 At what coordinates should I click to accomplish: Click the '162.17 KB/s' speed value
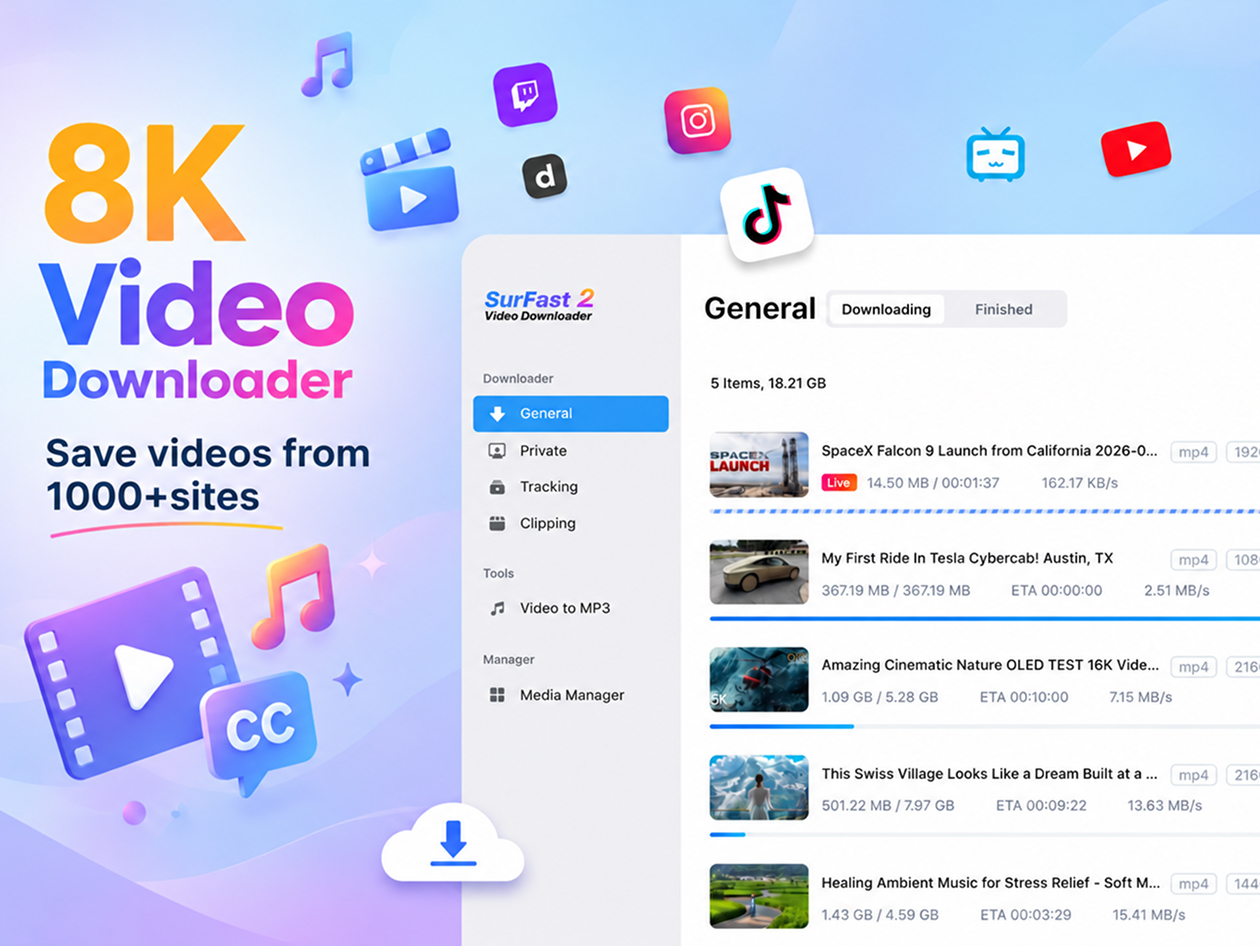point(1080,483)
